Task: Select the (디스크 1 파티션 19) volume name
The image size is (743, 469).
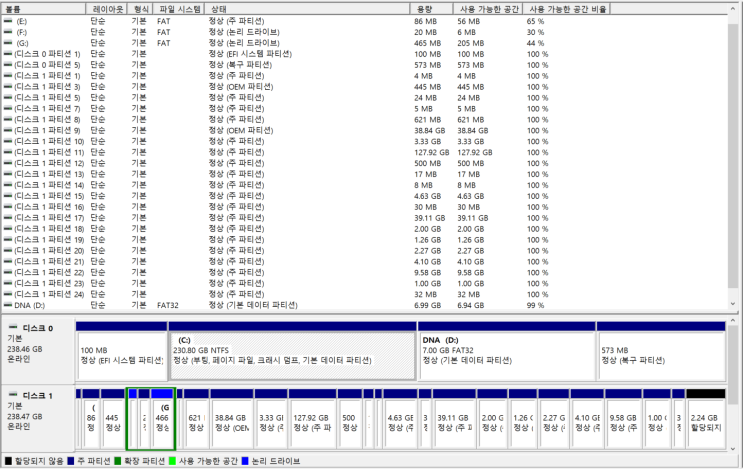Action: [49, 239]
